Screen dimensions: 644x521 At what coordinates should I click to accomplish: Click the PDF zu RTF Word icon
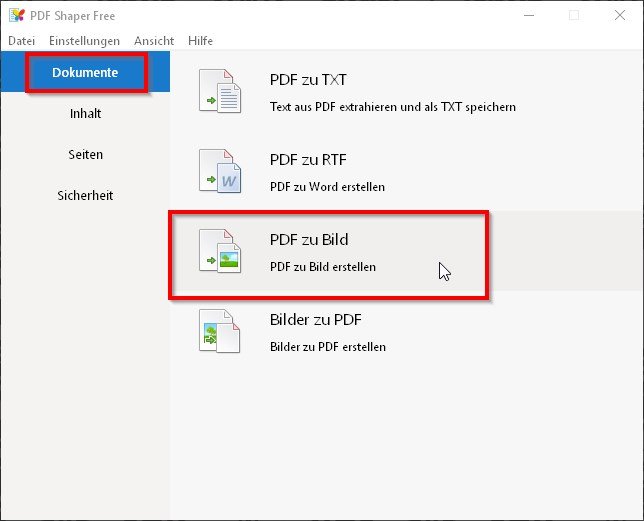point(220,172)
